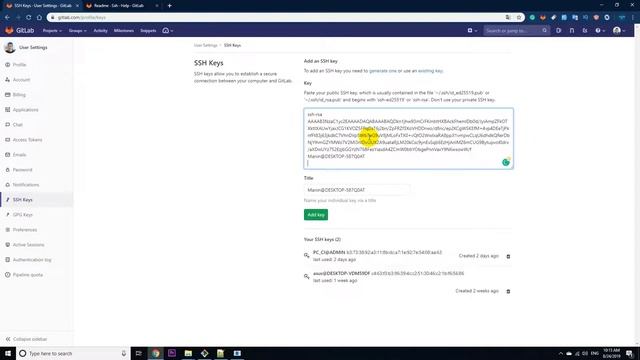Open Preferences in settings sidebar
640x360 pixels.
(24, 230)
